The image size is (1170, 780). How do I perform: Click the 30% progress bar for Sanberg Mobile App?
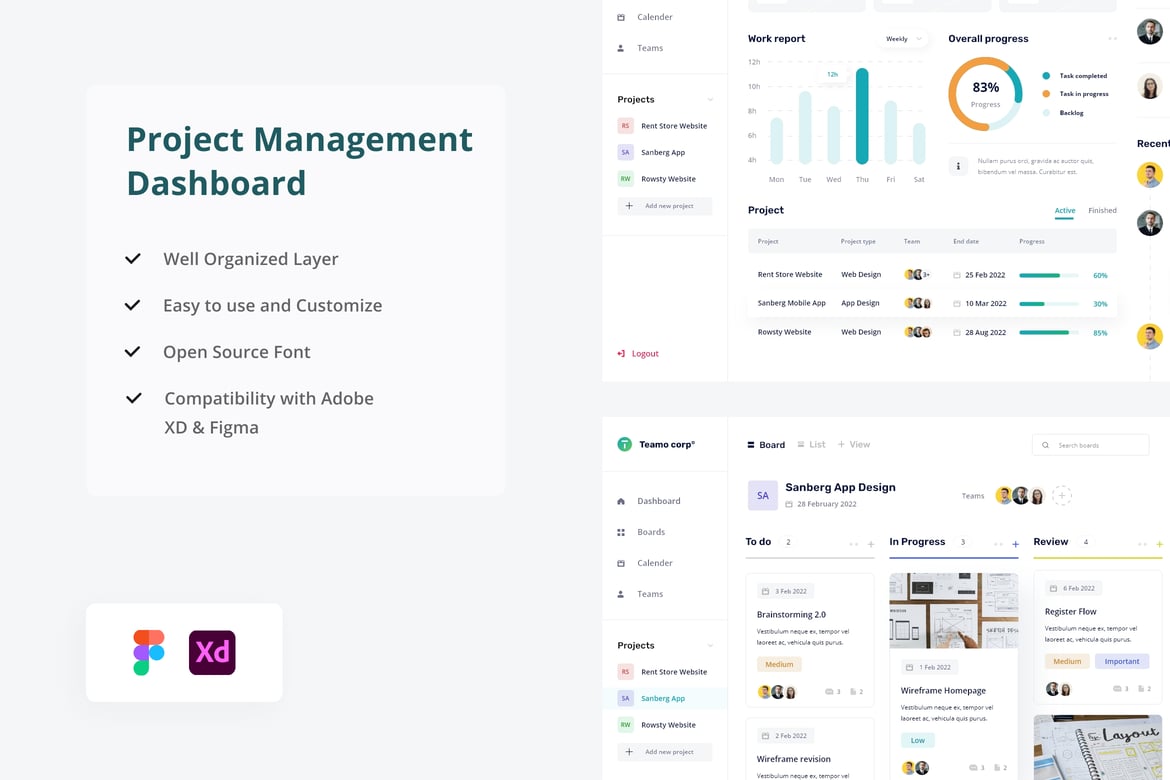1048,304
